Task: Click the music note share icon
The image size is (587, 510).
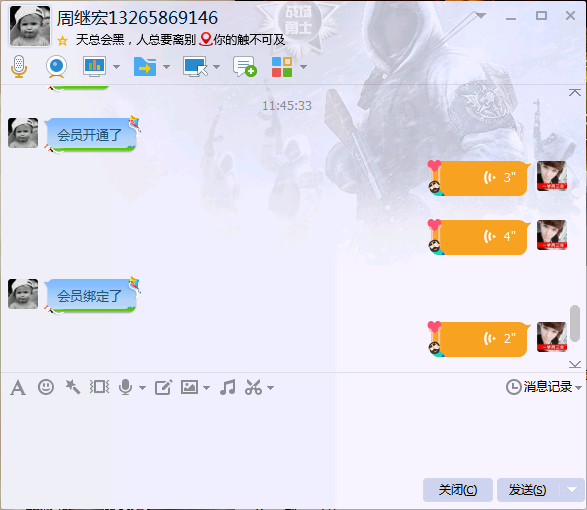Action: pos(228,387)
